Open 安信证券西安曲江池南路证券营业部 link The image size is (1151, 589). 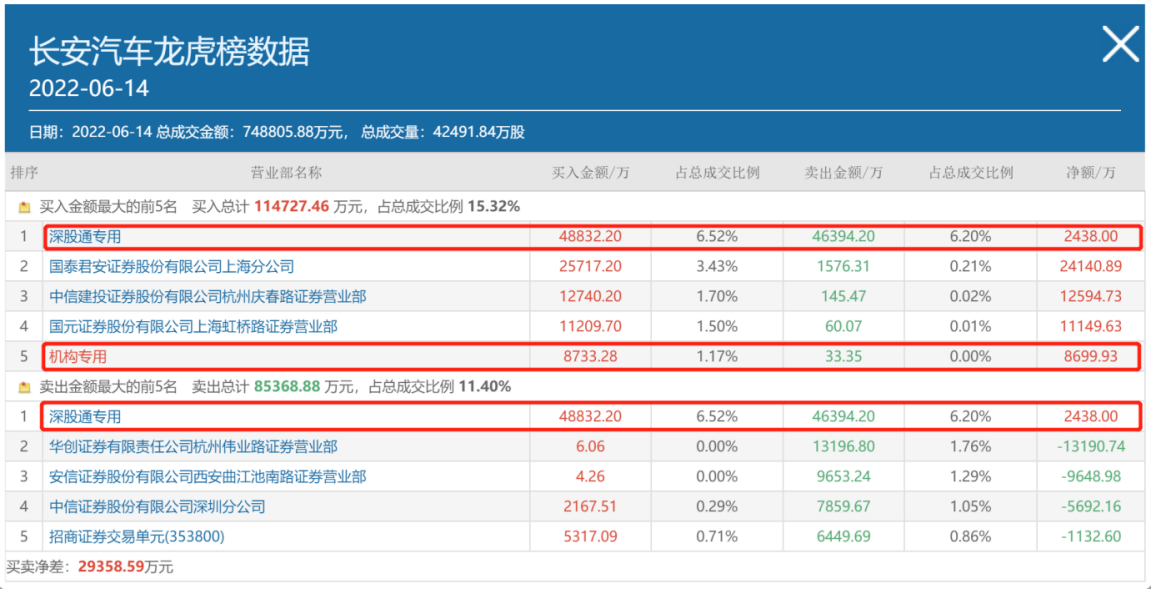point(208,477)
